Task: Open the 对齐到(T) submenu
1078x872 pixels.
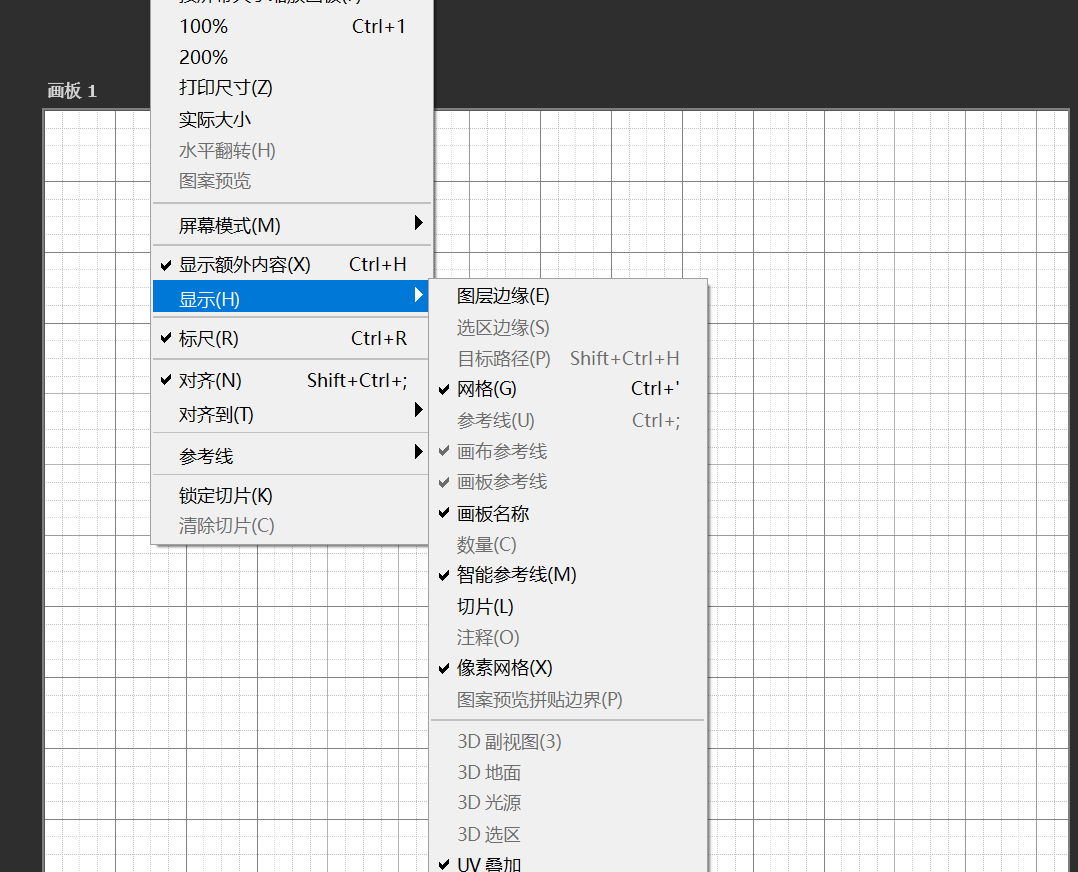Action: click(292, 414)
